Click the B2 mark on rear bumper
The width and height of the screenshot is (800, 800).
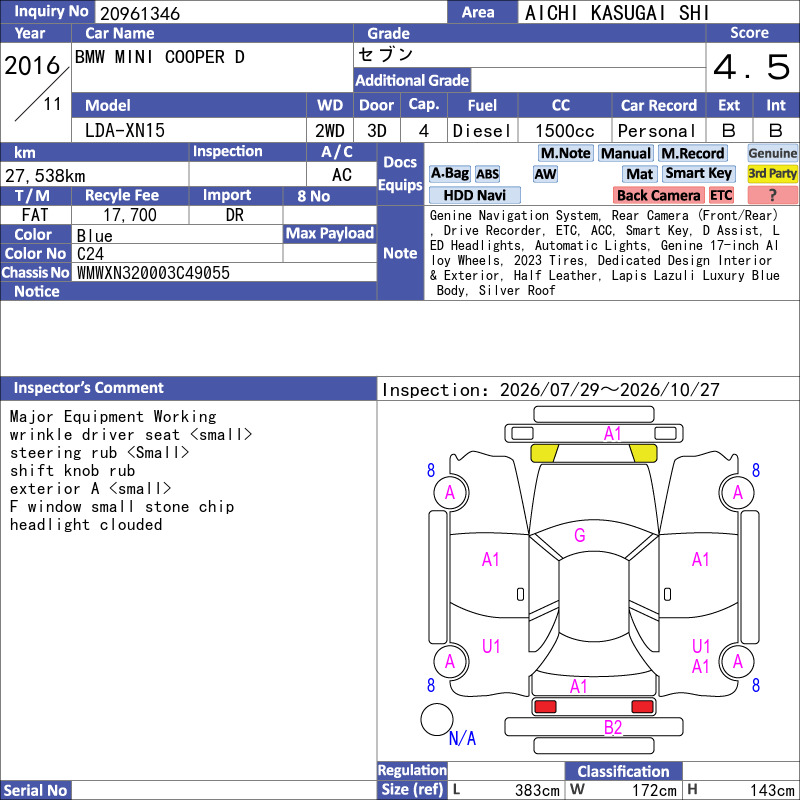[x=613, y=728]
